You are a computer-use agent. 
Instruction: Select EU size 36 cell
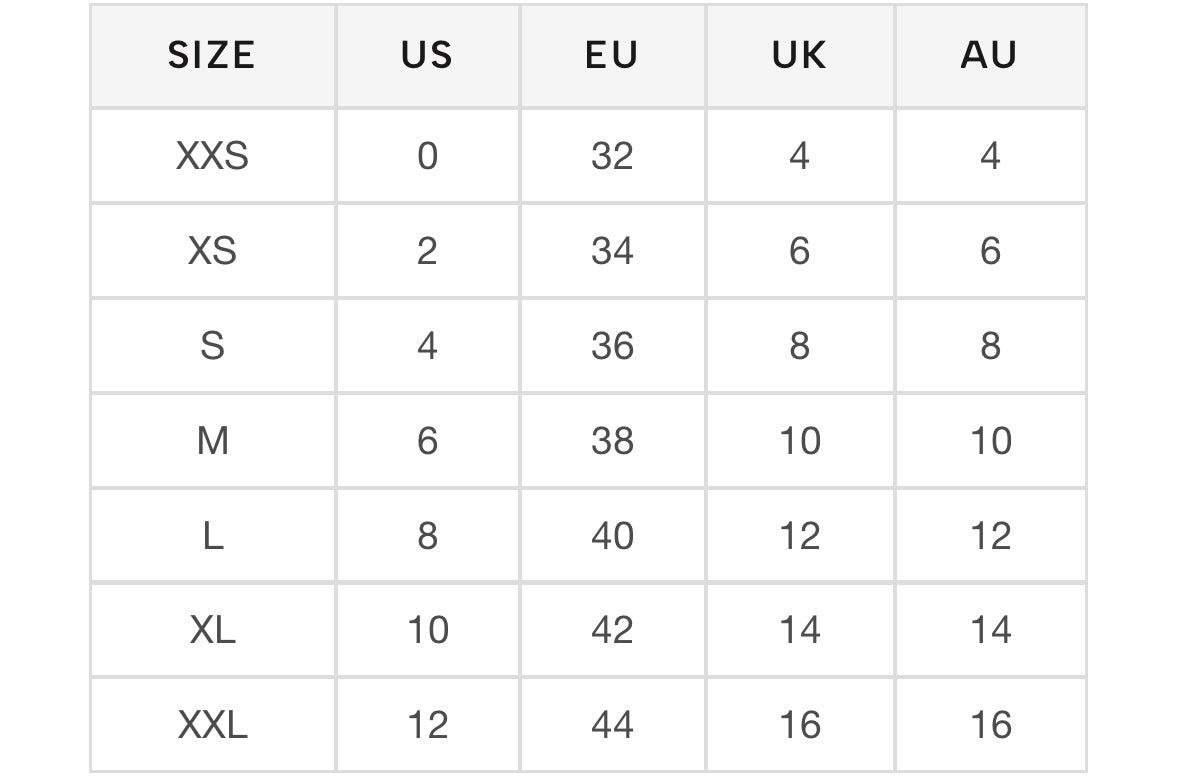tap(612, 346)
